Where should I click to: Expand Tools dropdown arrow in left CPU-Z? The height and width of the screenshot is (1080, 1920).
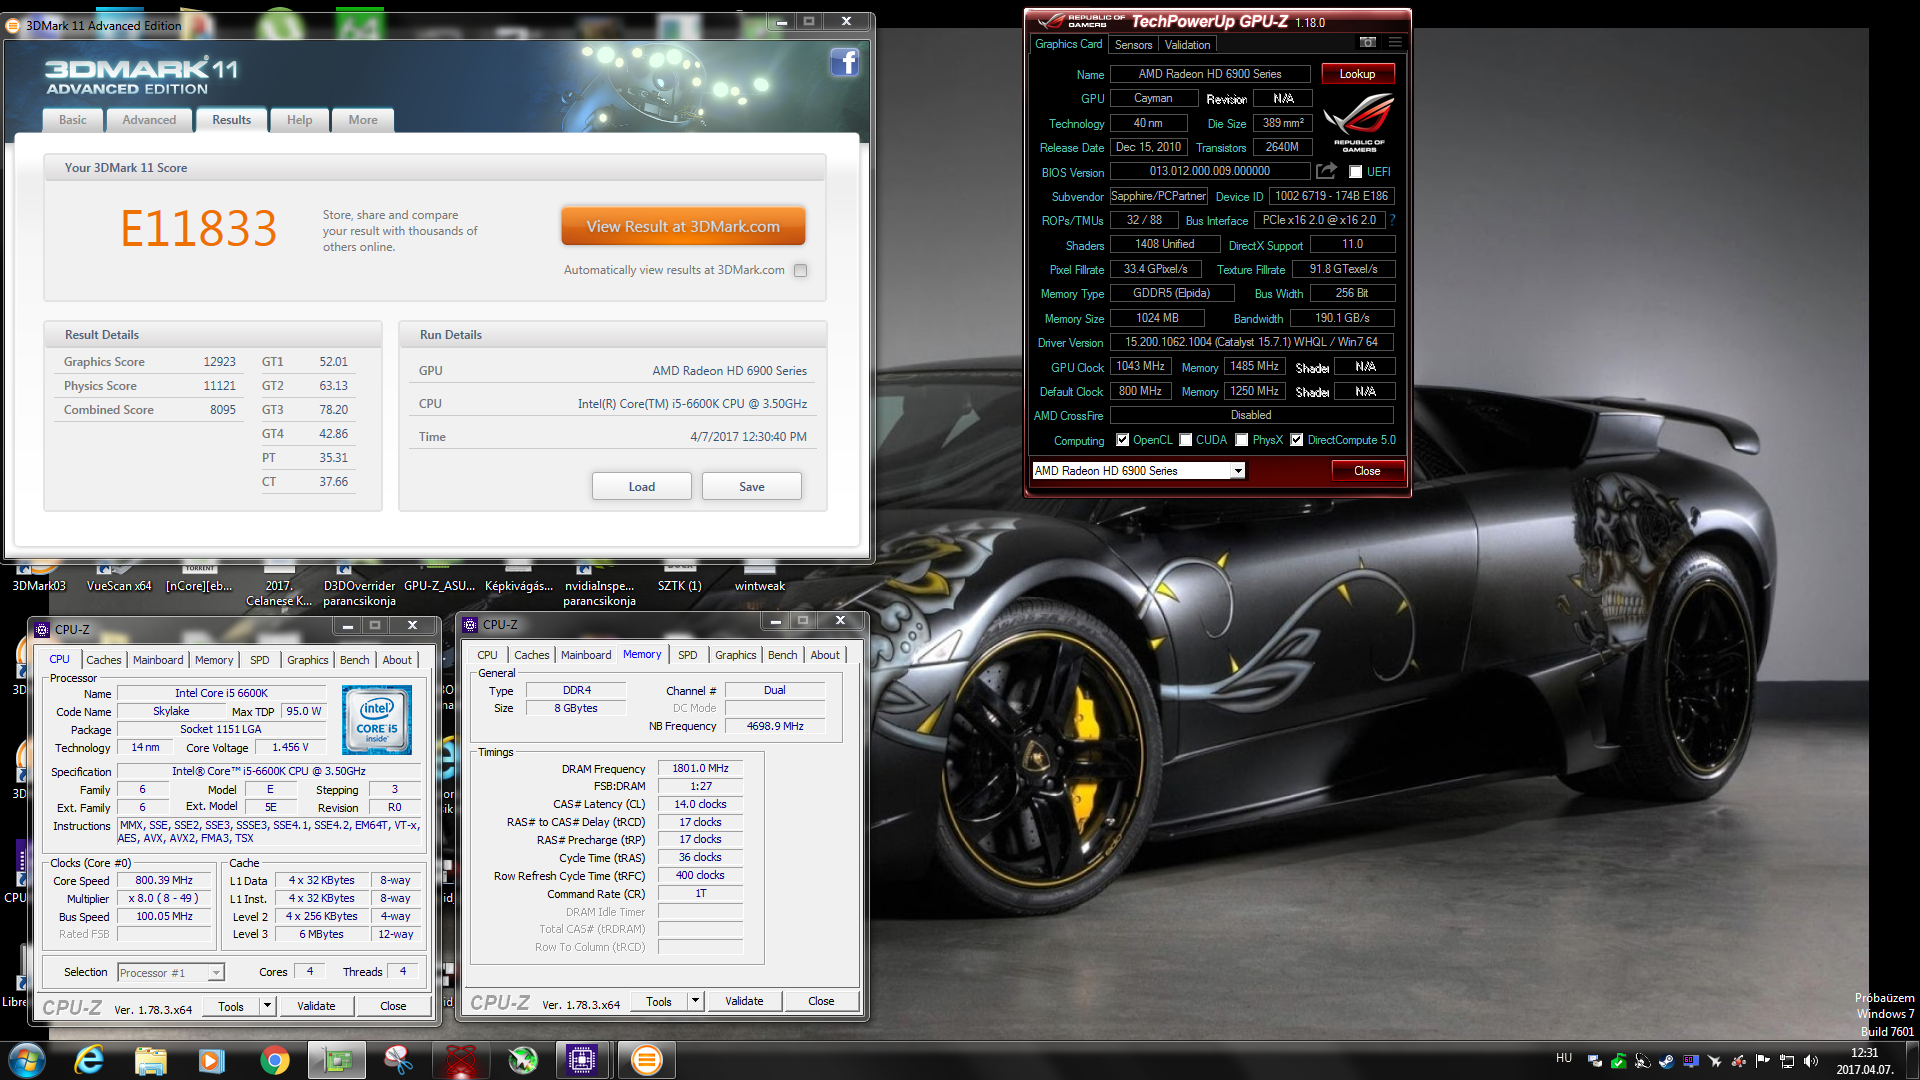pos(267,1006)
